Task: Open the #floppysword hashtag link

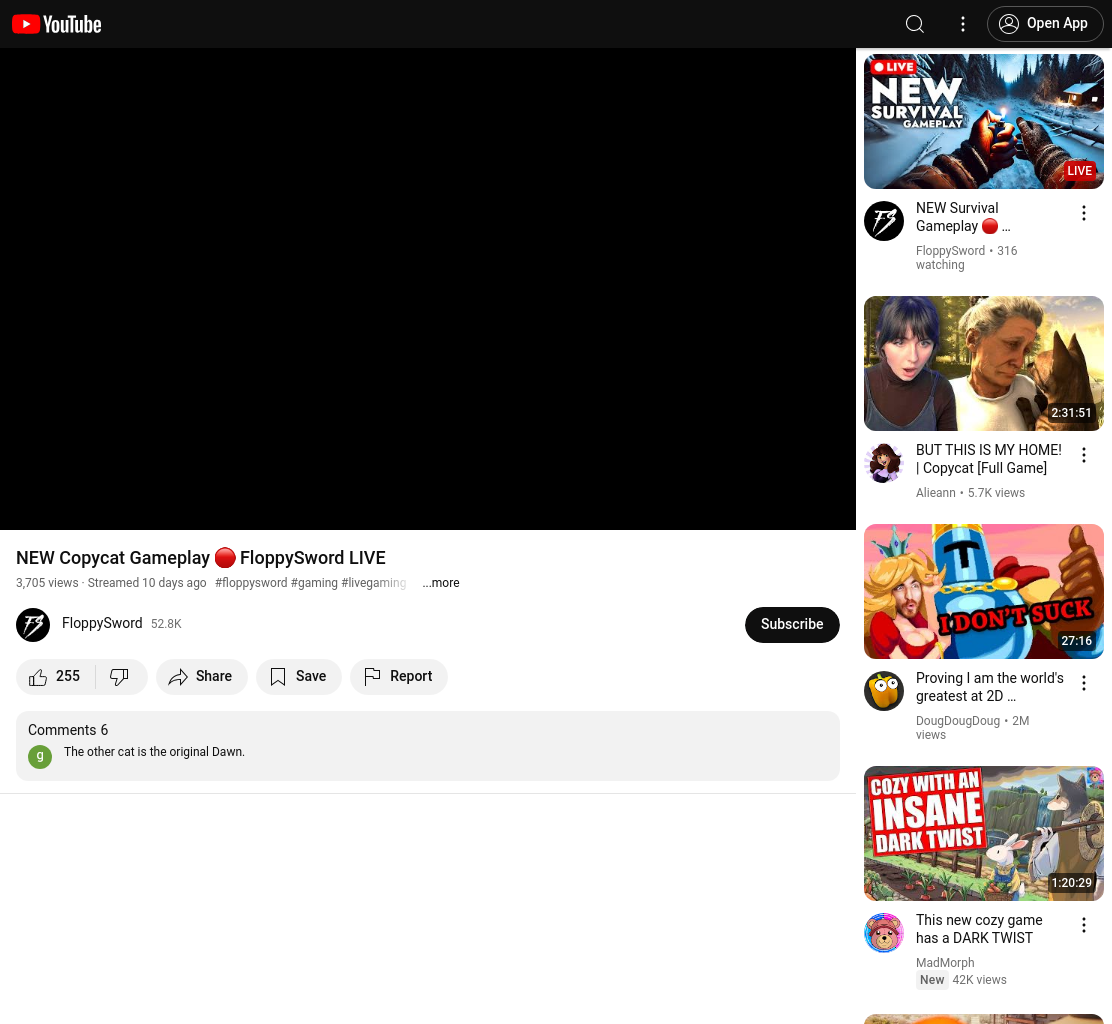Action: 251,583
